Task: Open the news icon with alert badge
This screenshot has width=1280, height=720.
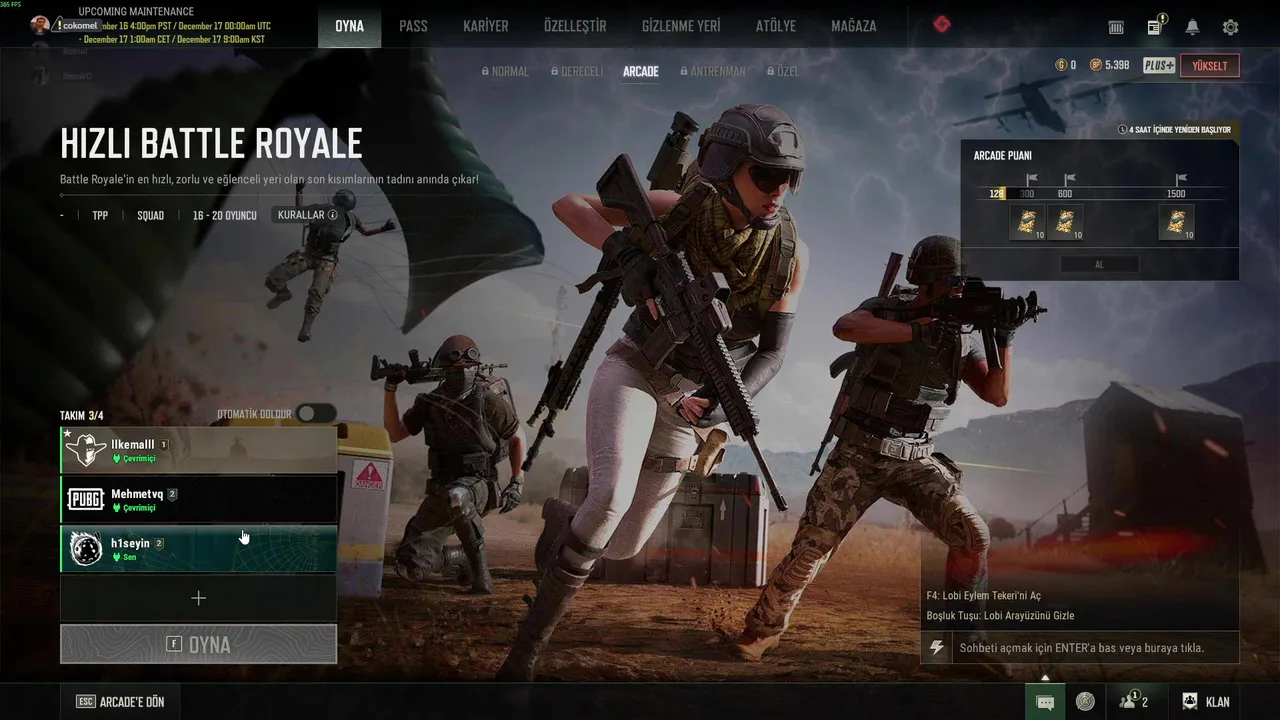Action: pyautogui.click(x=1155, y=26)
